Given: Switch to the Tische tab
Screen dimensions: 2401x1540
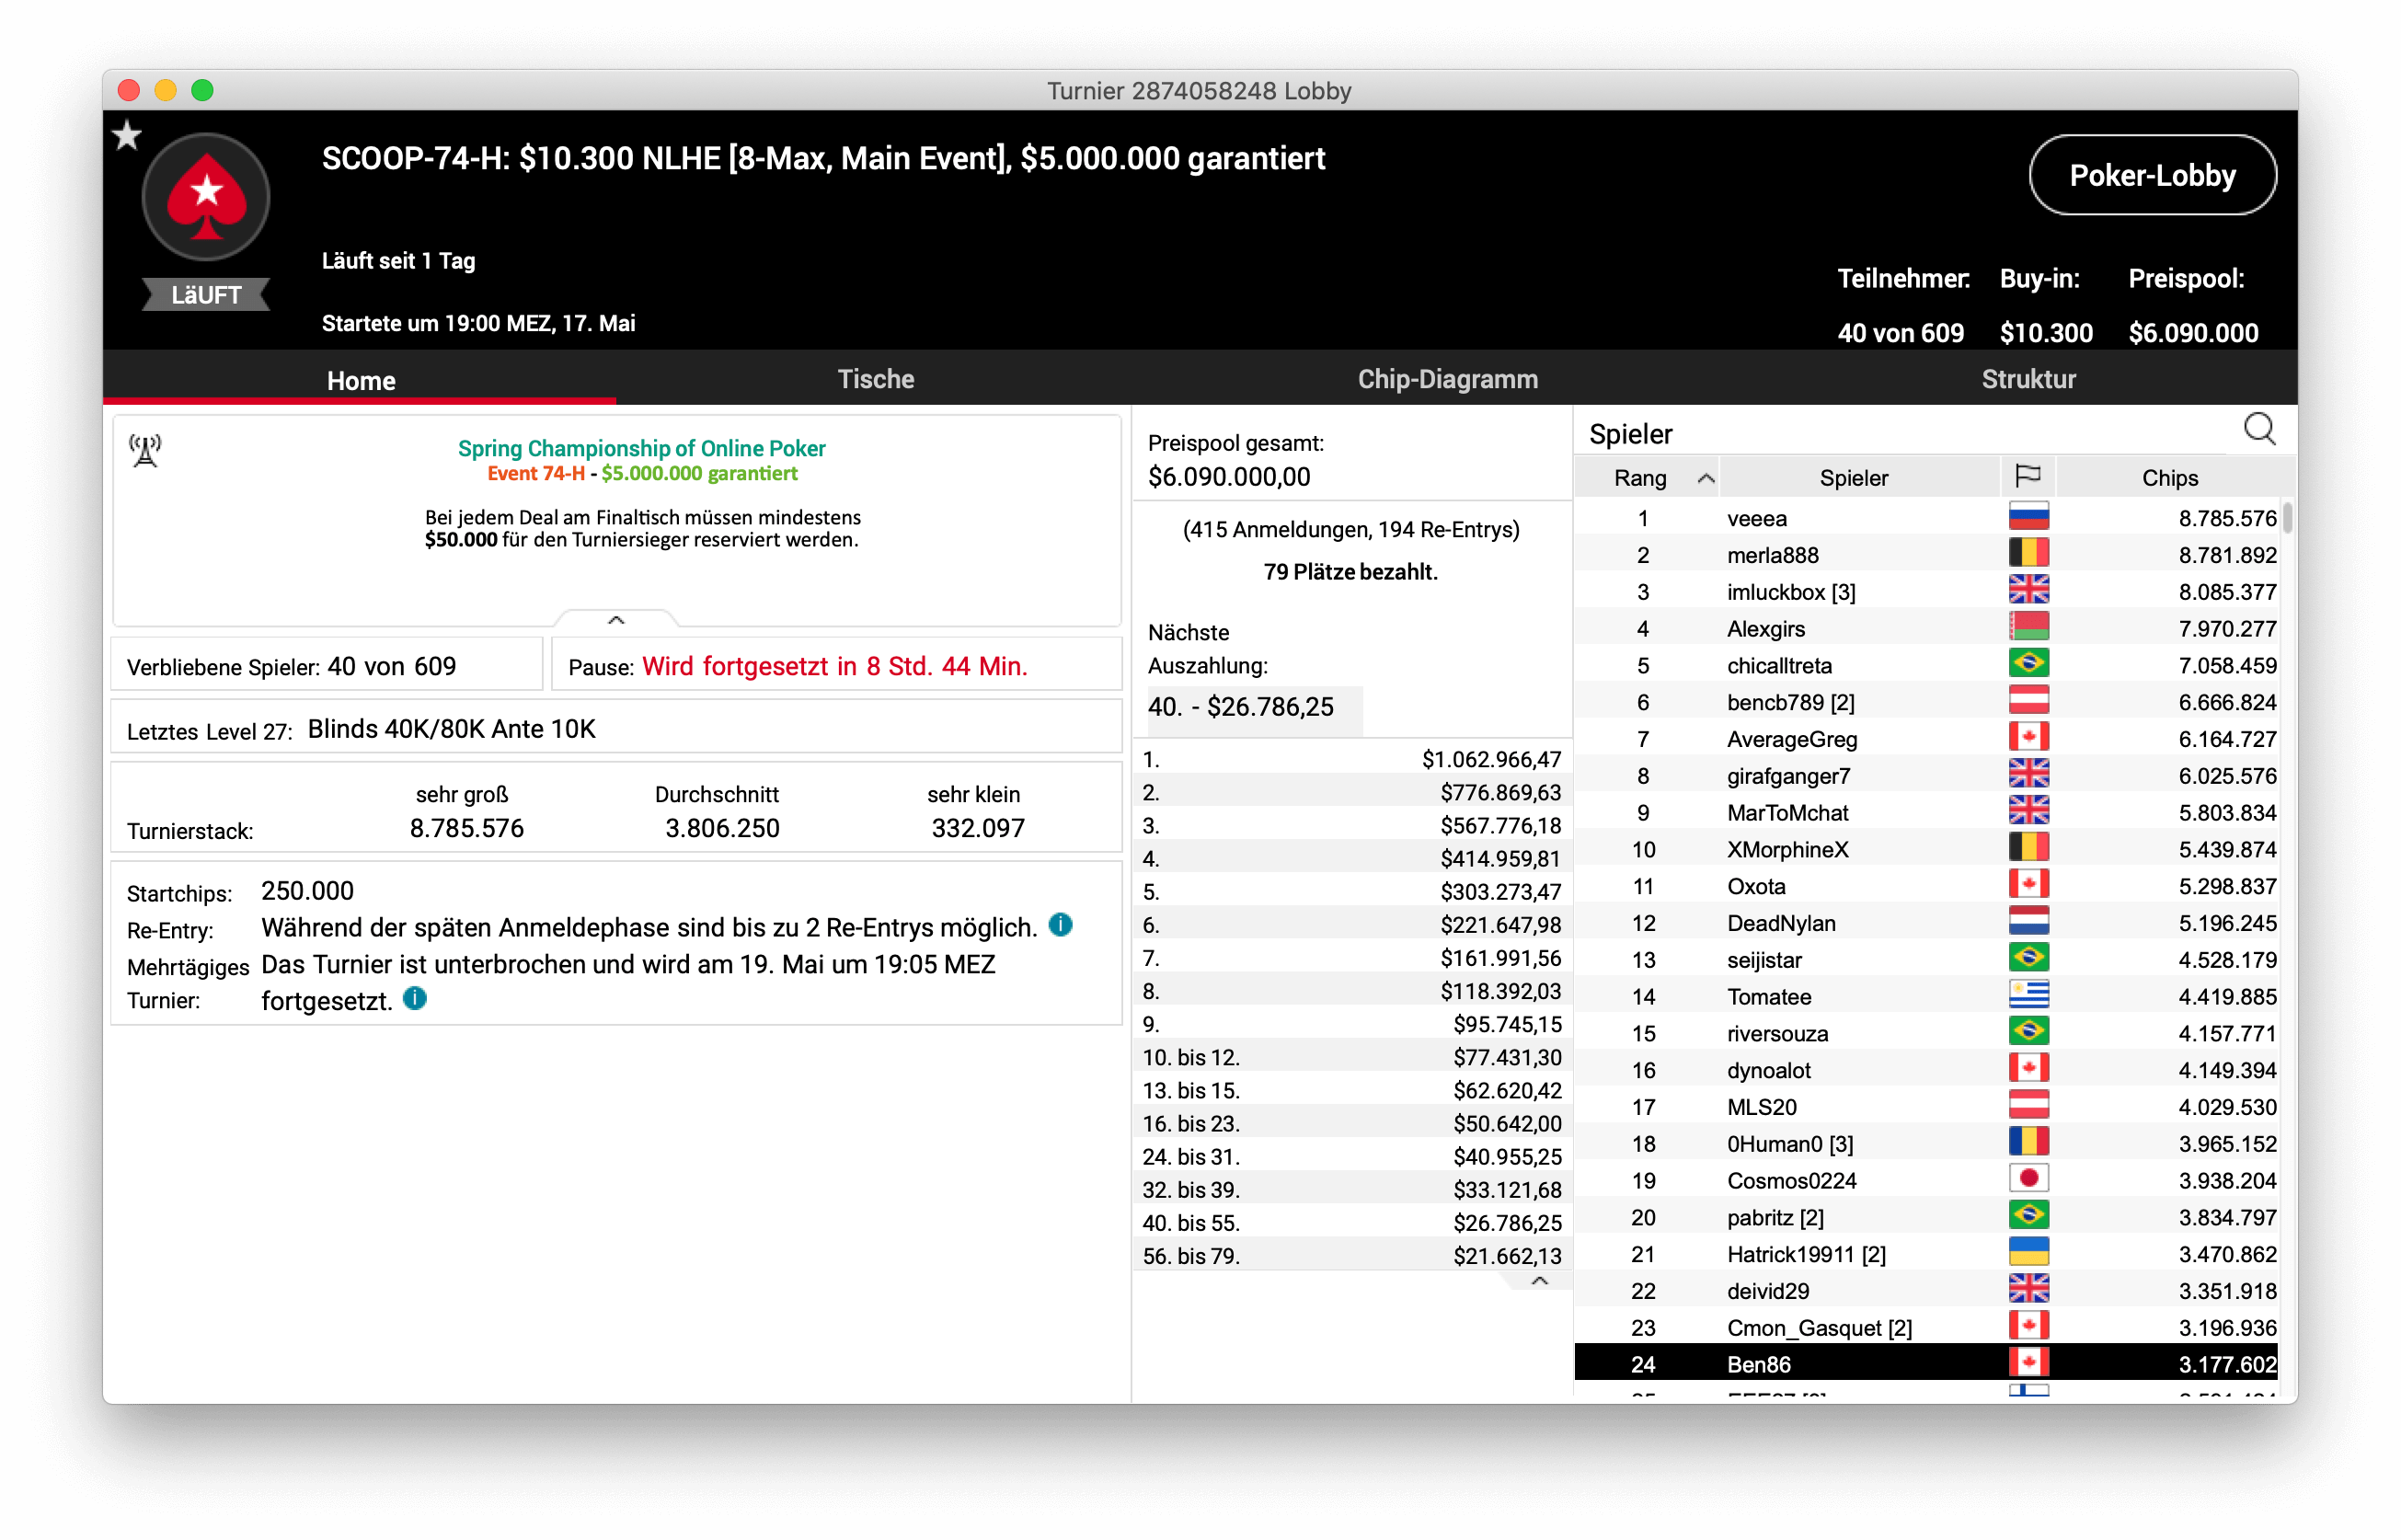Looking at the screenshot, I should (875, 379).
